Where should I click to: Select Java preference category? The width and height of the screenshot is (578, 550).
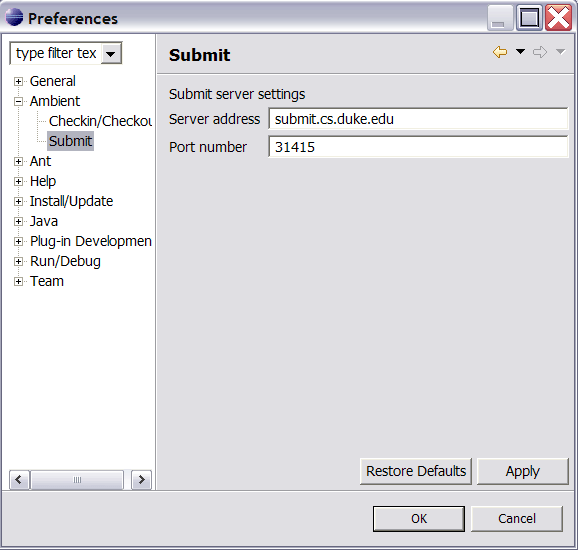pyautogui.click(x=44, y=221)
